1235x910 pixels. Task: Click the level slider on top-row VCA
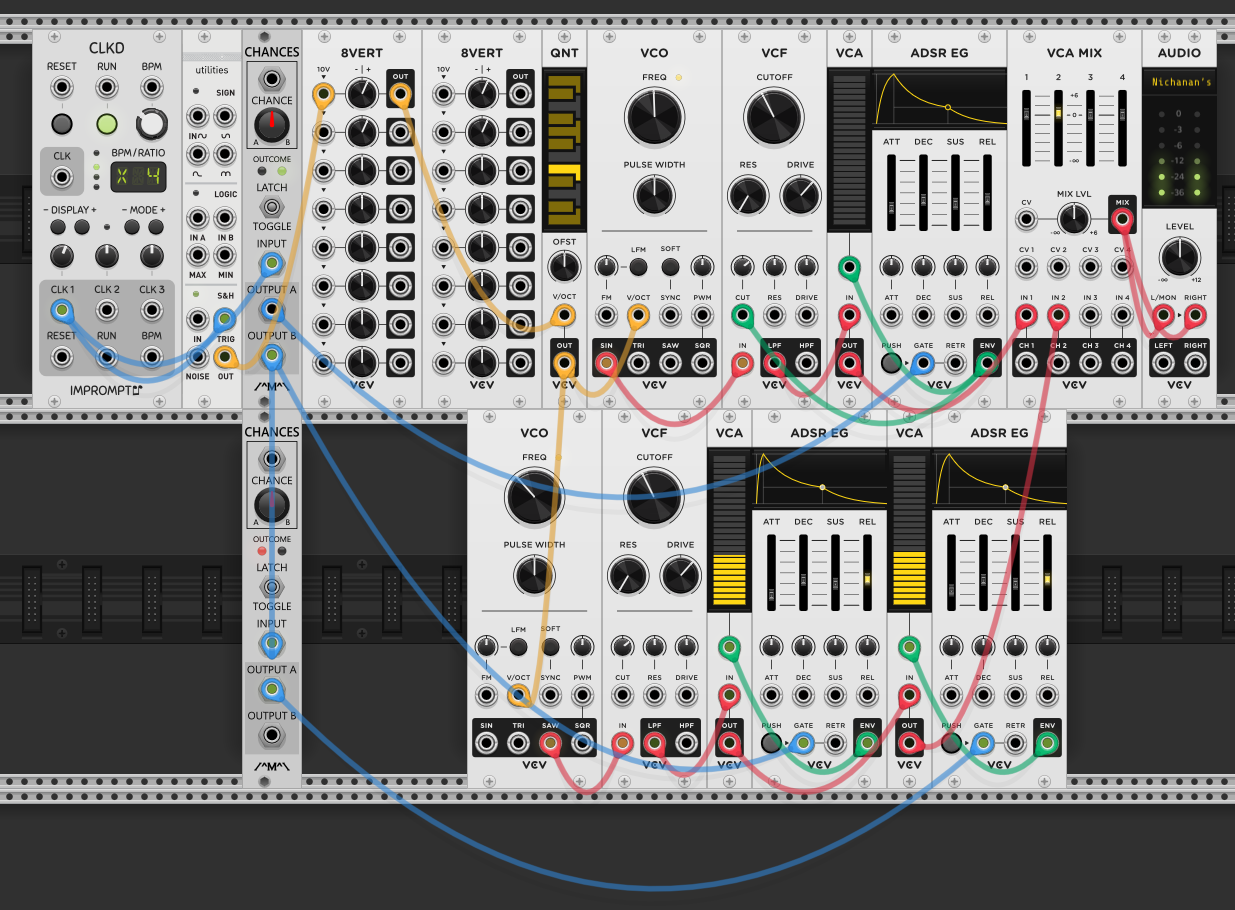(848, 151)
